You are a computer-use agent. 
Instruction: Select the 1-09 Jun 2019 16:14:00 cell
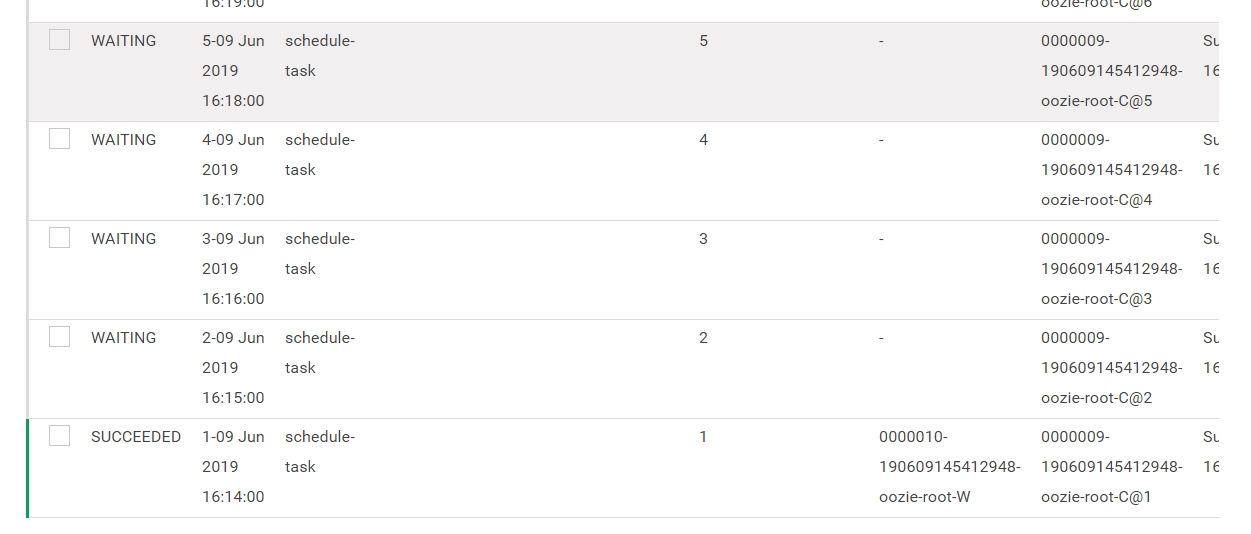(233, 467)
